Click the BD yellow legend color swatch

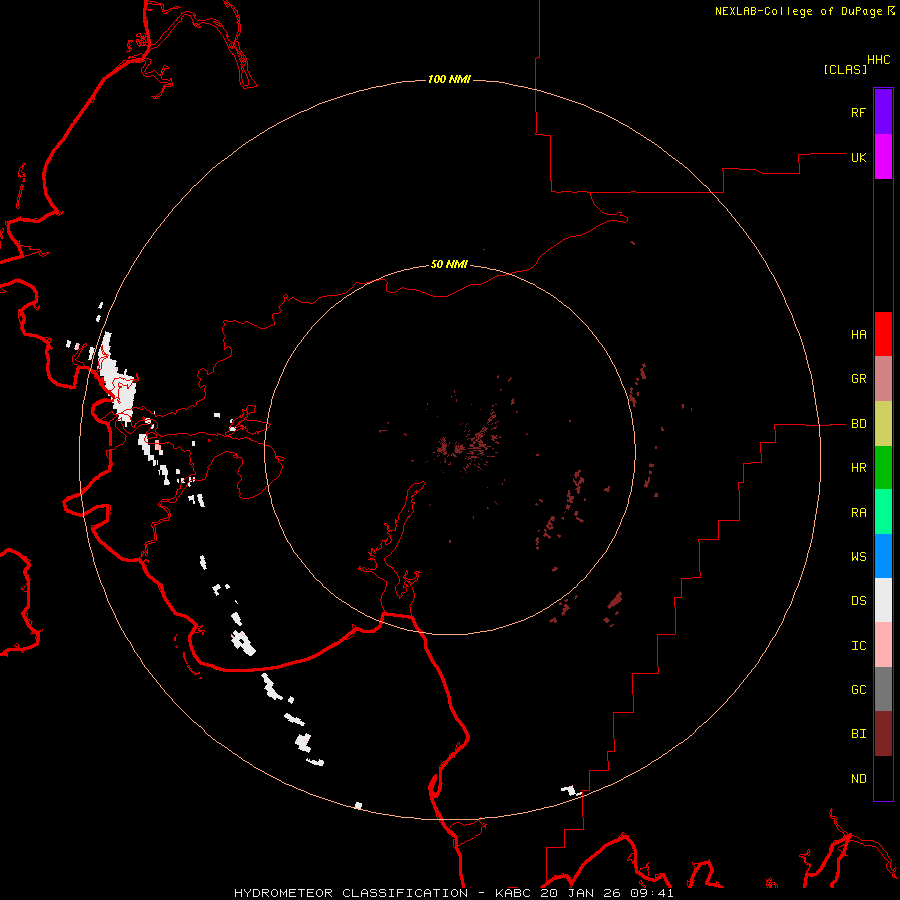point(883,424)
